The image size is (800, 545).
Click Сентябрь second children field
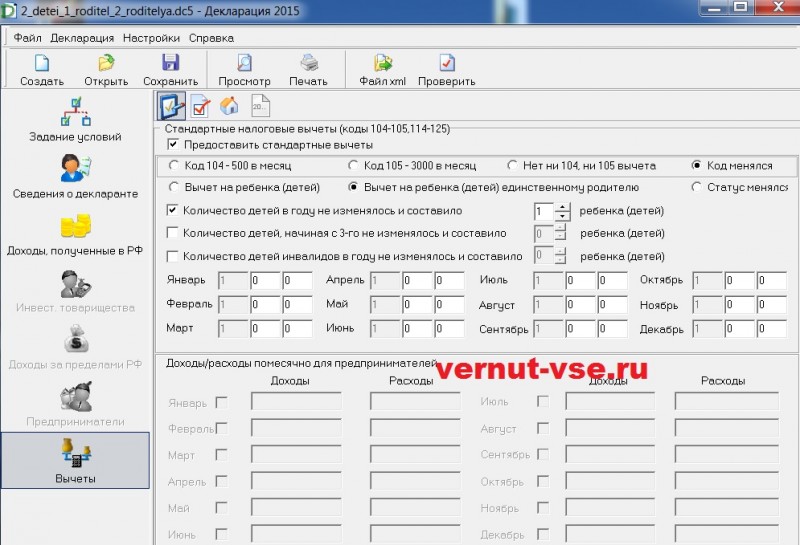[x=580, y=329]
